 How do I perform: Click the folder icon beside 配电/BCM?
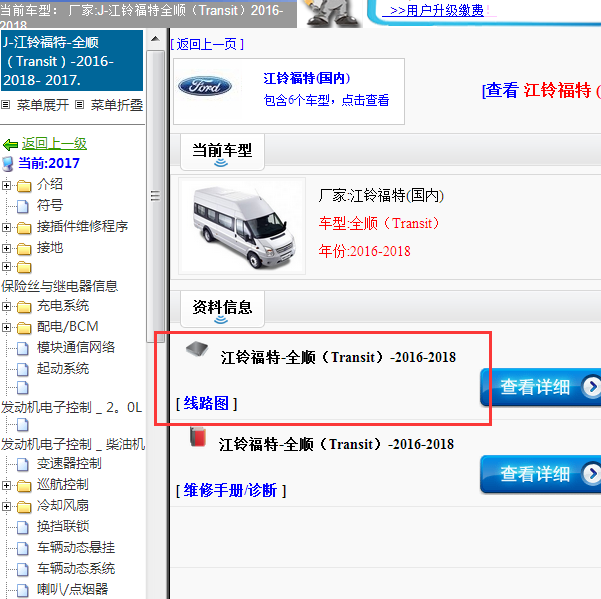click(24, 328)
